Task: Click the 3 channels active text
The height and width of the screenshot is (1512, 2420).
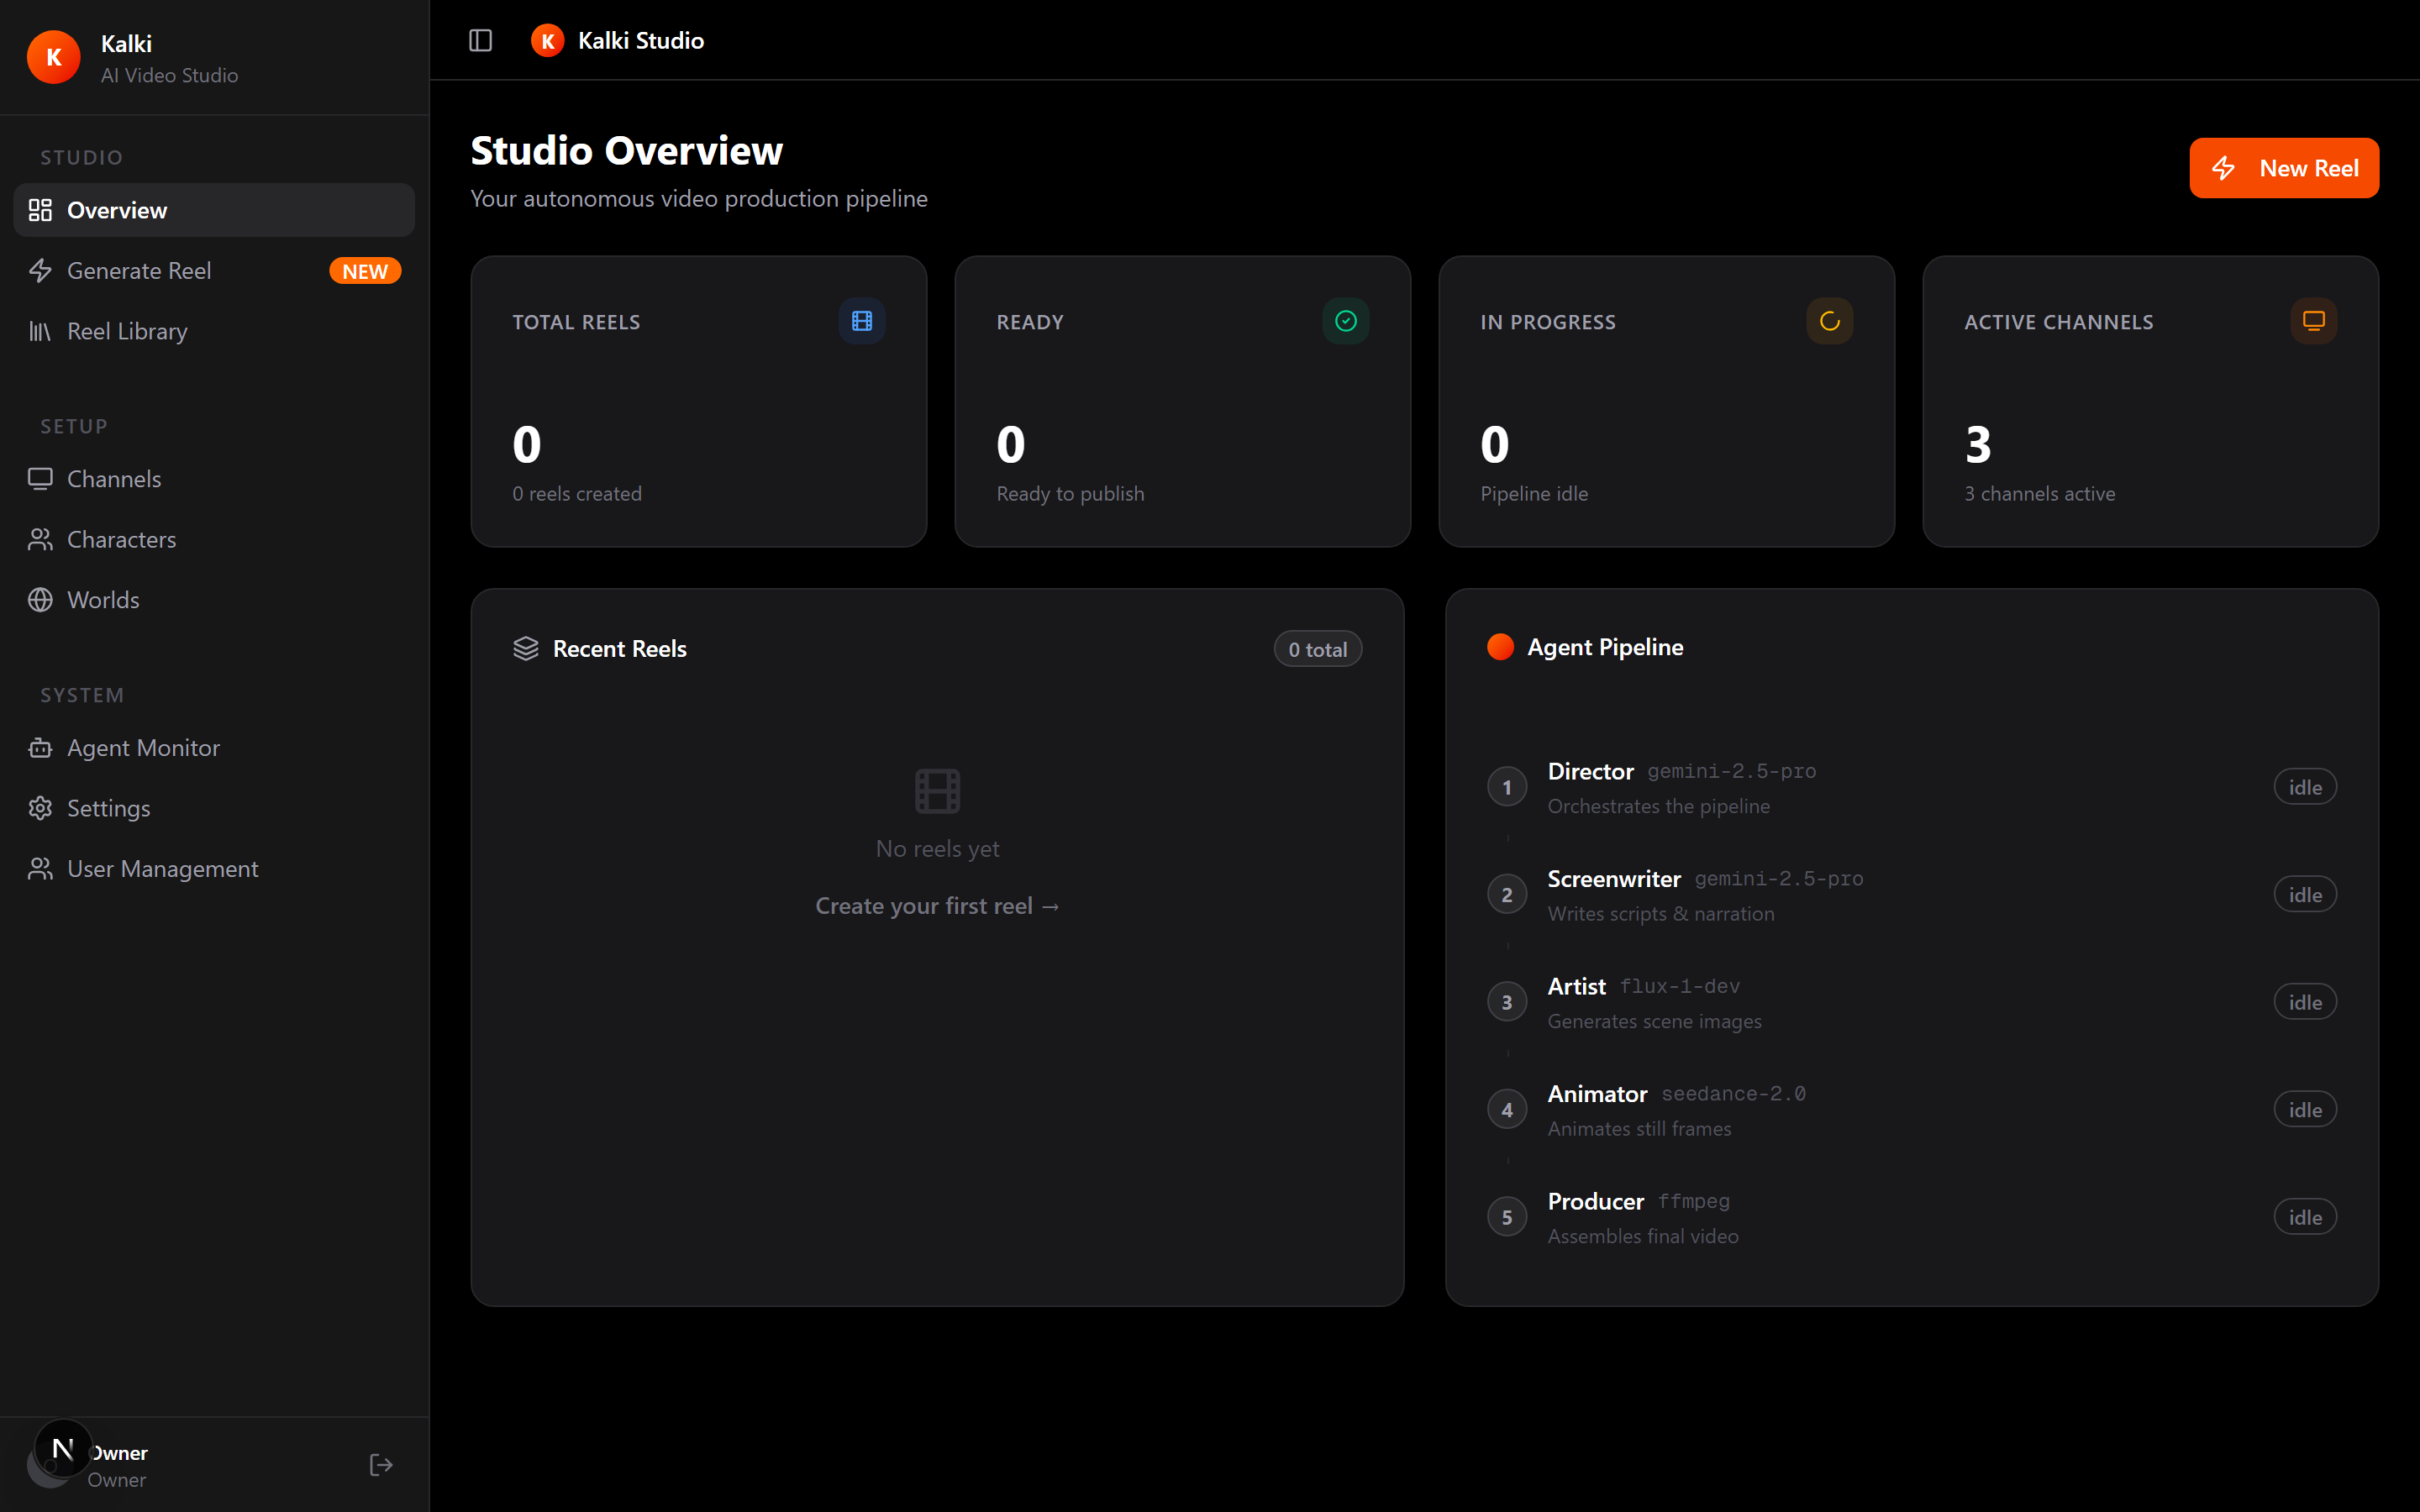Action: click(2040, 494)
